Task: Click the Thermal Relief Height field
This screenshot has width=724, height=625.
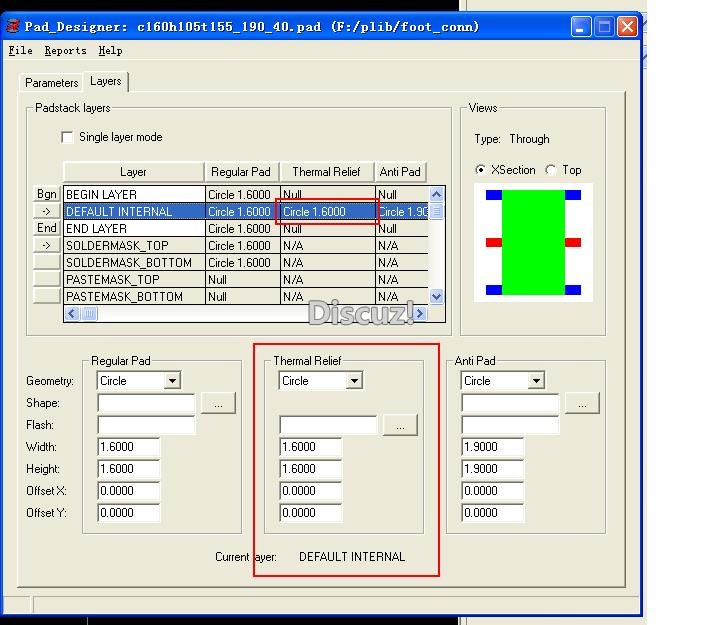Action: click(311, 469)
